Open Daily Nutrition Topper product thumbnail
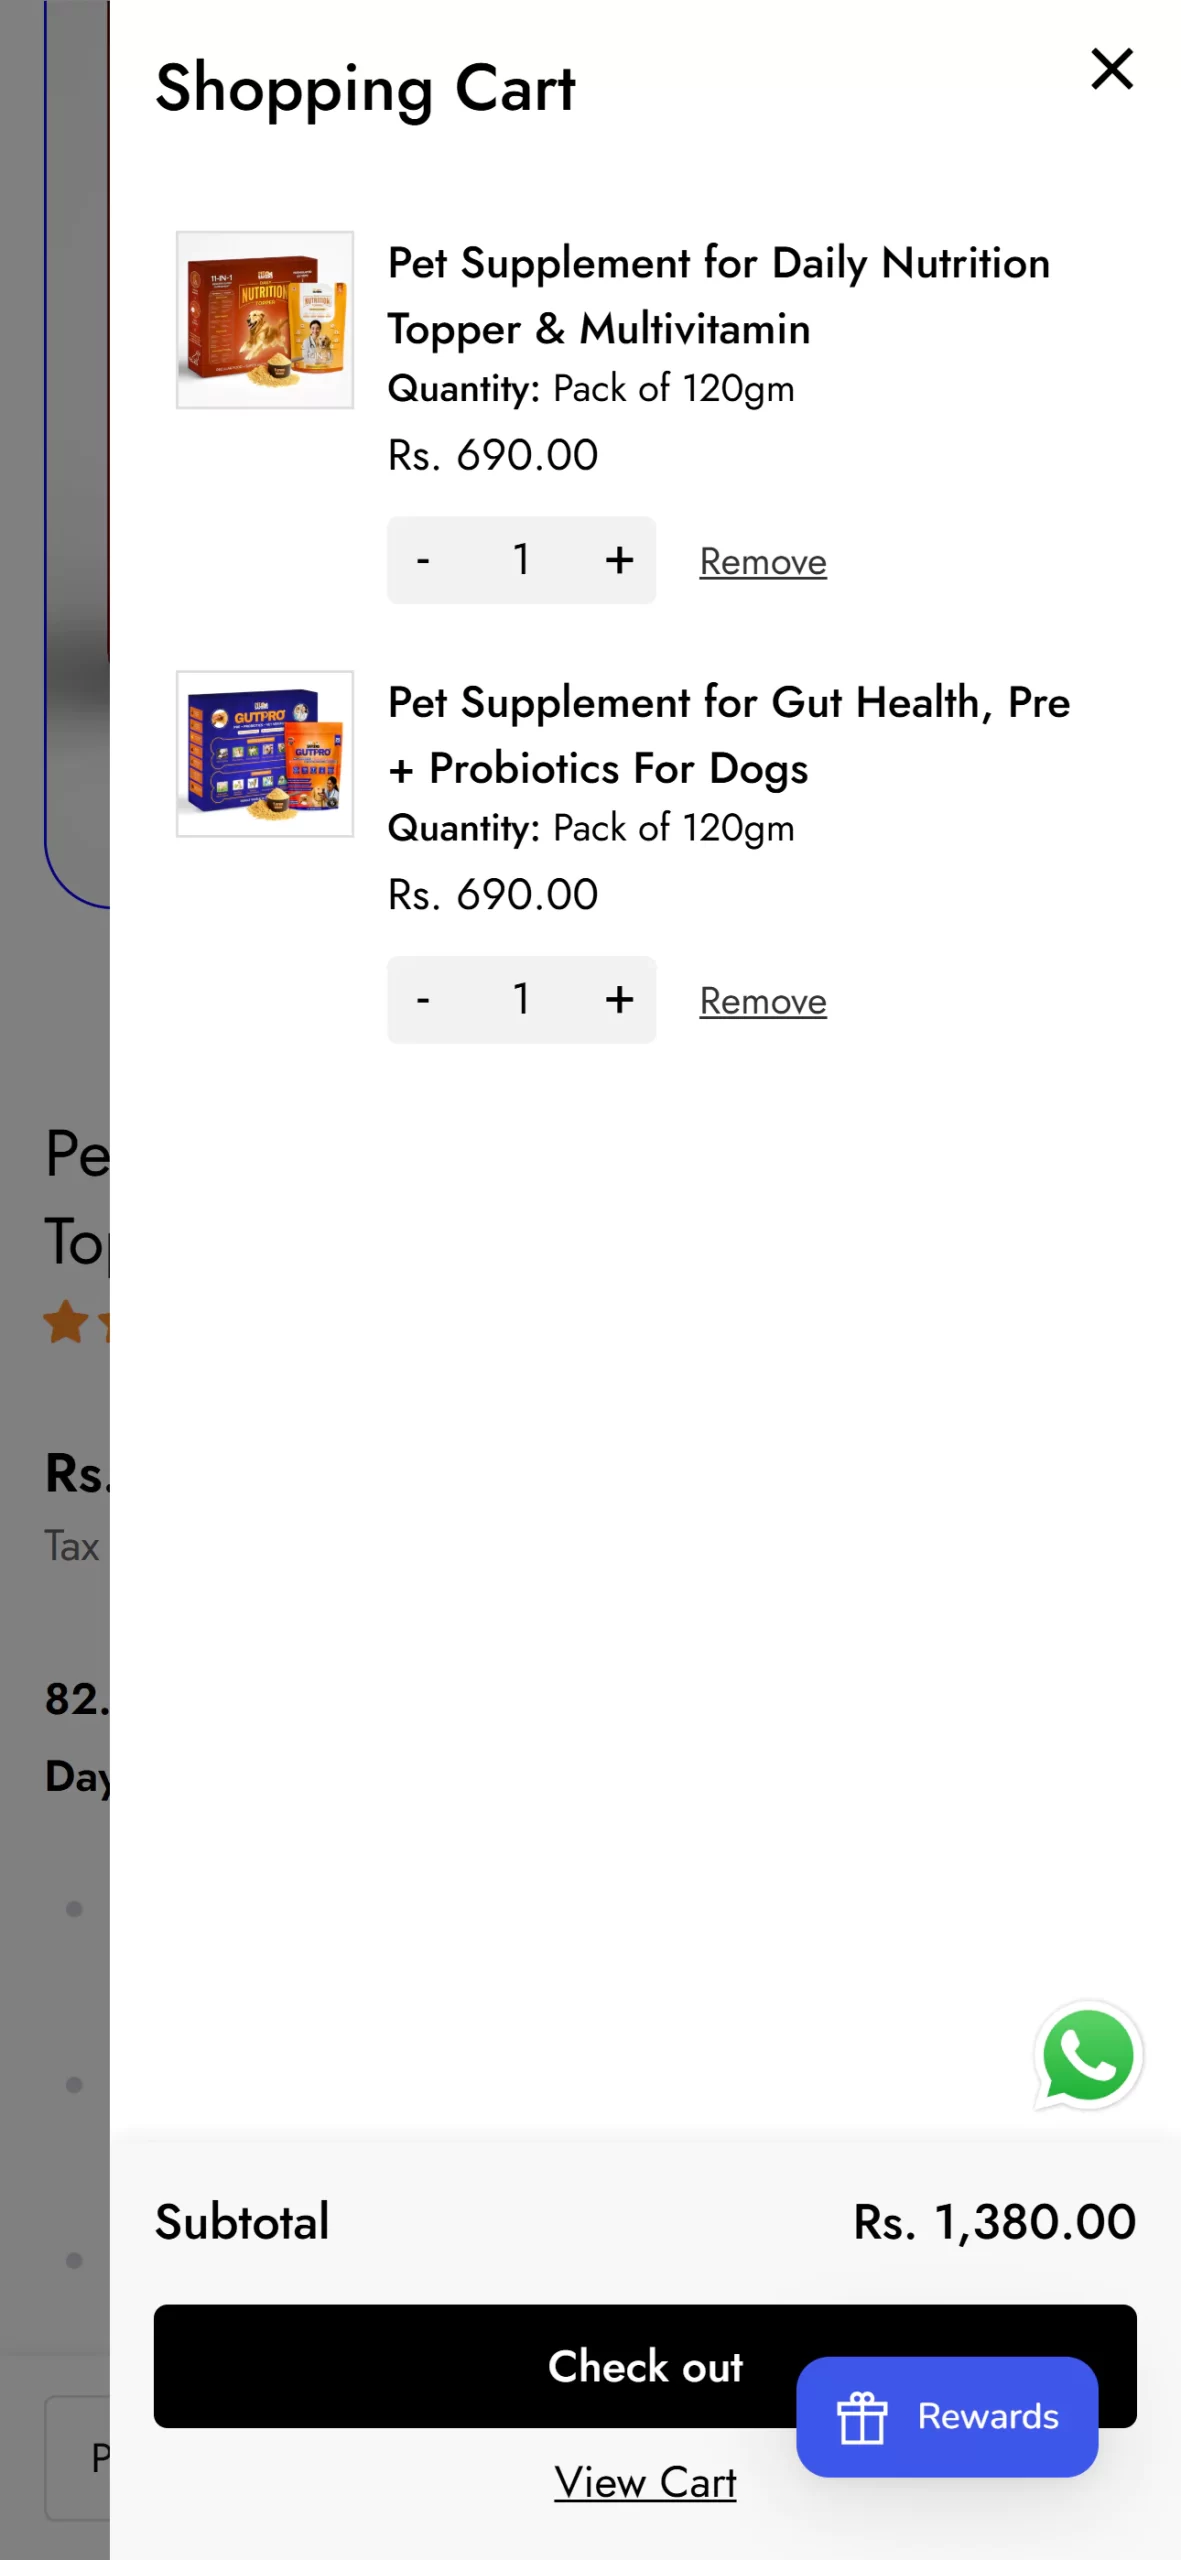1181x2560 pixels. pyautogui.click(x=265, y=320)
